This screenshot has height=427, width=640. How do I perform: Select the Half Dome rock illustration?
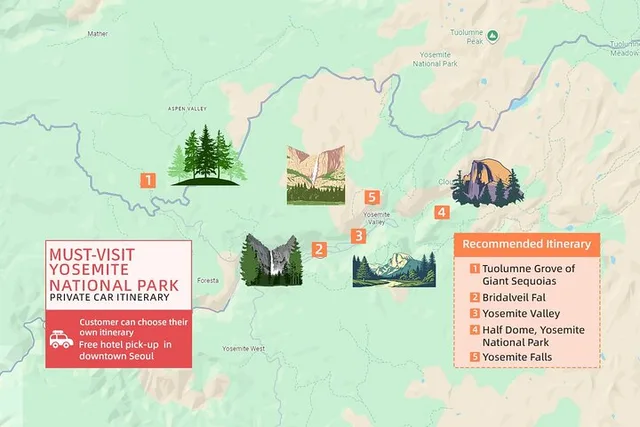pos(487,183)
